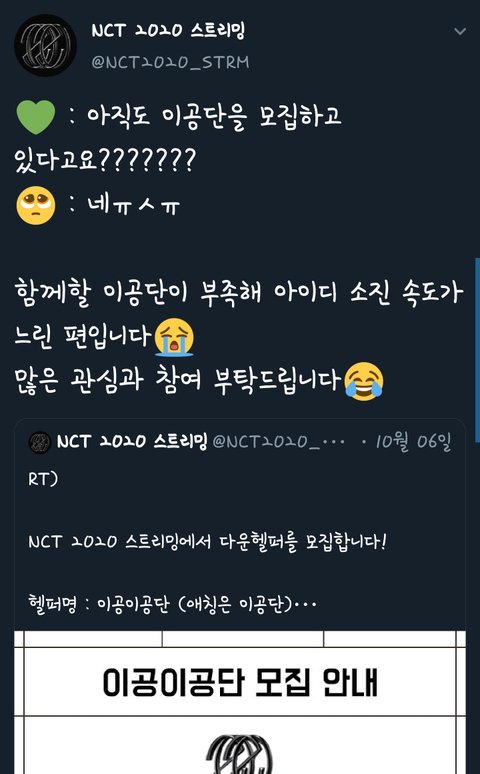Select the quoted tweet RT) line
The width and height of the screenshot is (480, 774).
click(x=42, y=480)
